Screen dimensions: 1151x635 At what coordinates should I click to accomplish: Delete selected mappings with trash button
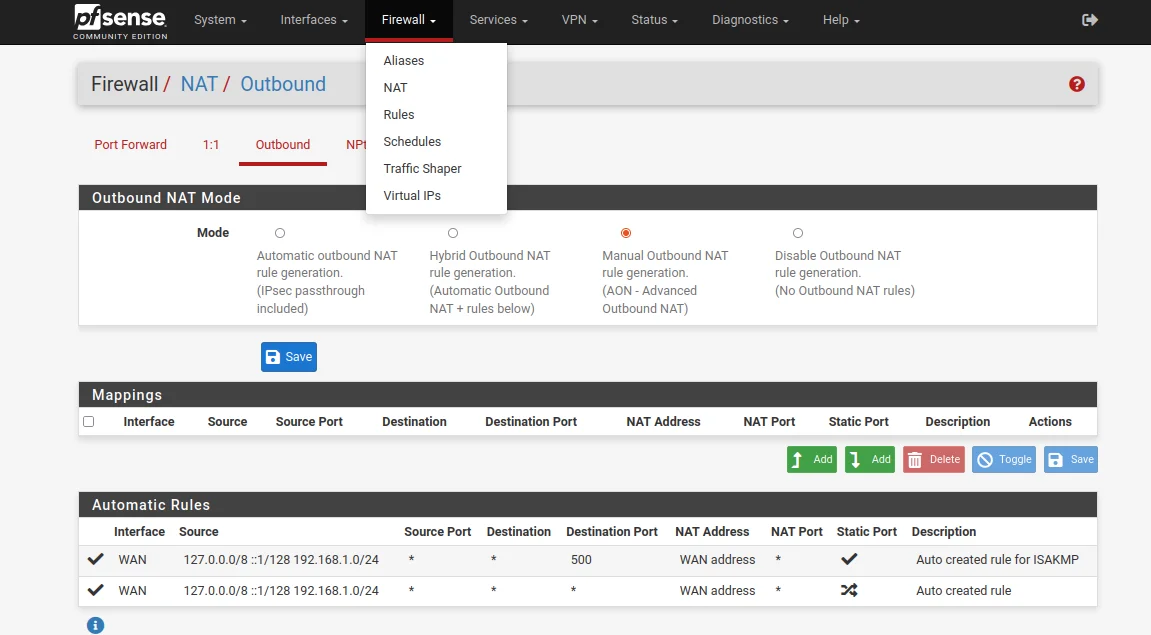coord(933,459)
